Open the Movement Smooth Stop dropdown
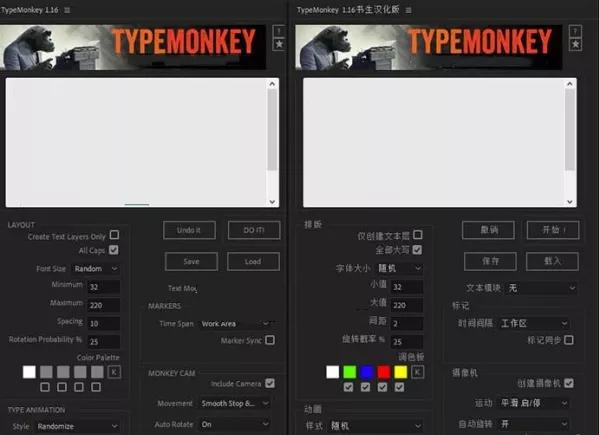 click(235, 403)
